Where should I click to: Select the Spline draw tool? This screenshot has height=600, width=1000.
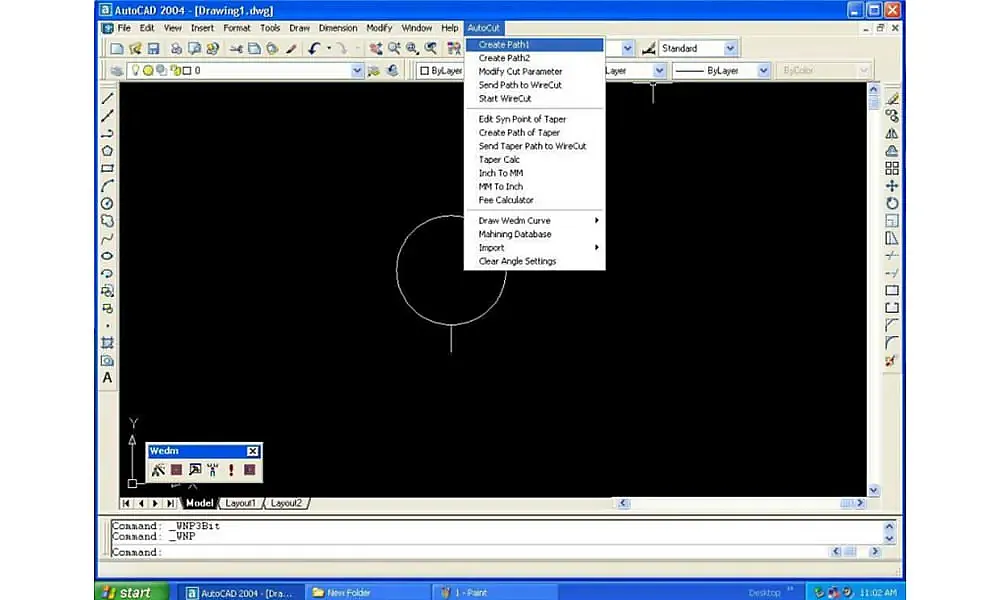[107, 238]
